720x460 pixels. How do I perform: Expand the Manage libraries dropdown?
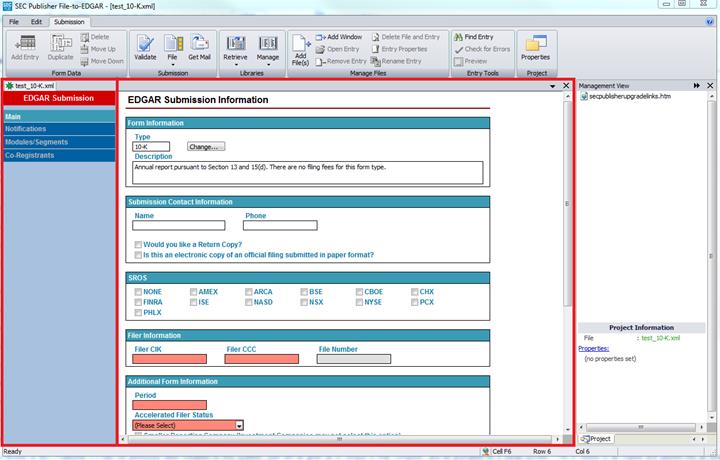tap(268, 65)
